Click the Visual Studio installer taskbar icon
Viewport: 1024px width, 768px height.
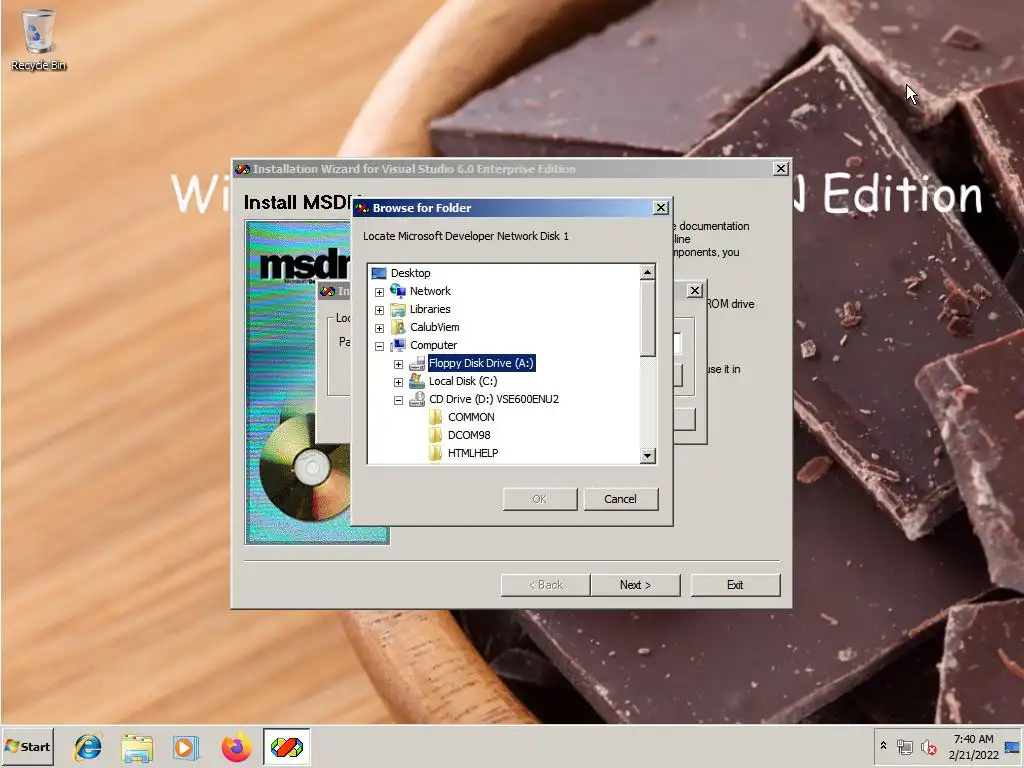point(287,747)
